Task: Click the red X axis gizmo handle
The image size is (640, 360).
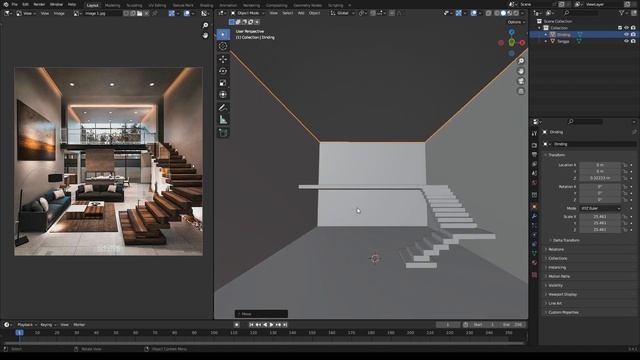Action: 522,42
